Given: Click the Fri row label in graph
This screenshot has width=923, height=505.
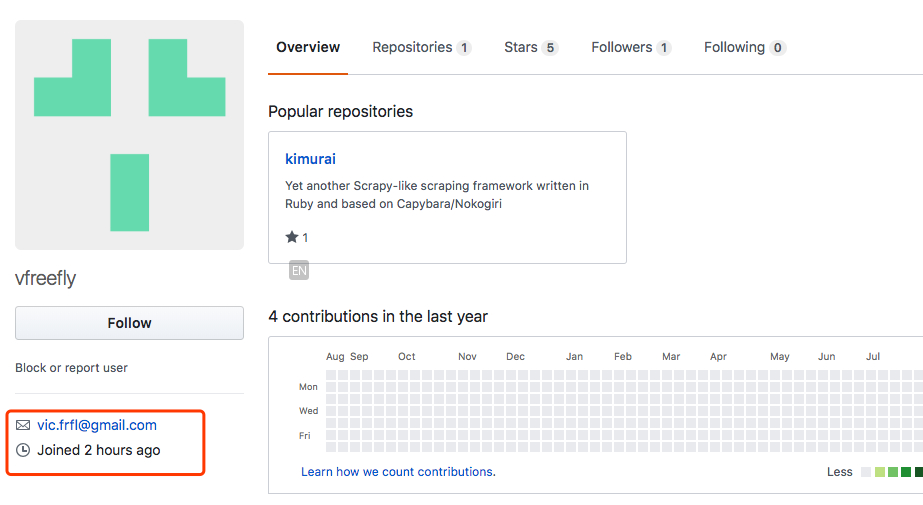Looking at the screenshot, I should point(304,436).
